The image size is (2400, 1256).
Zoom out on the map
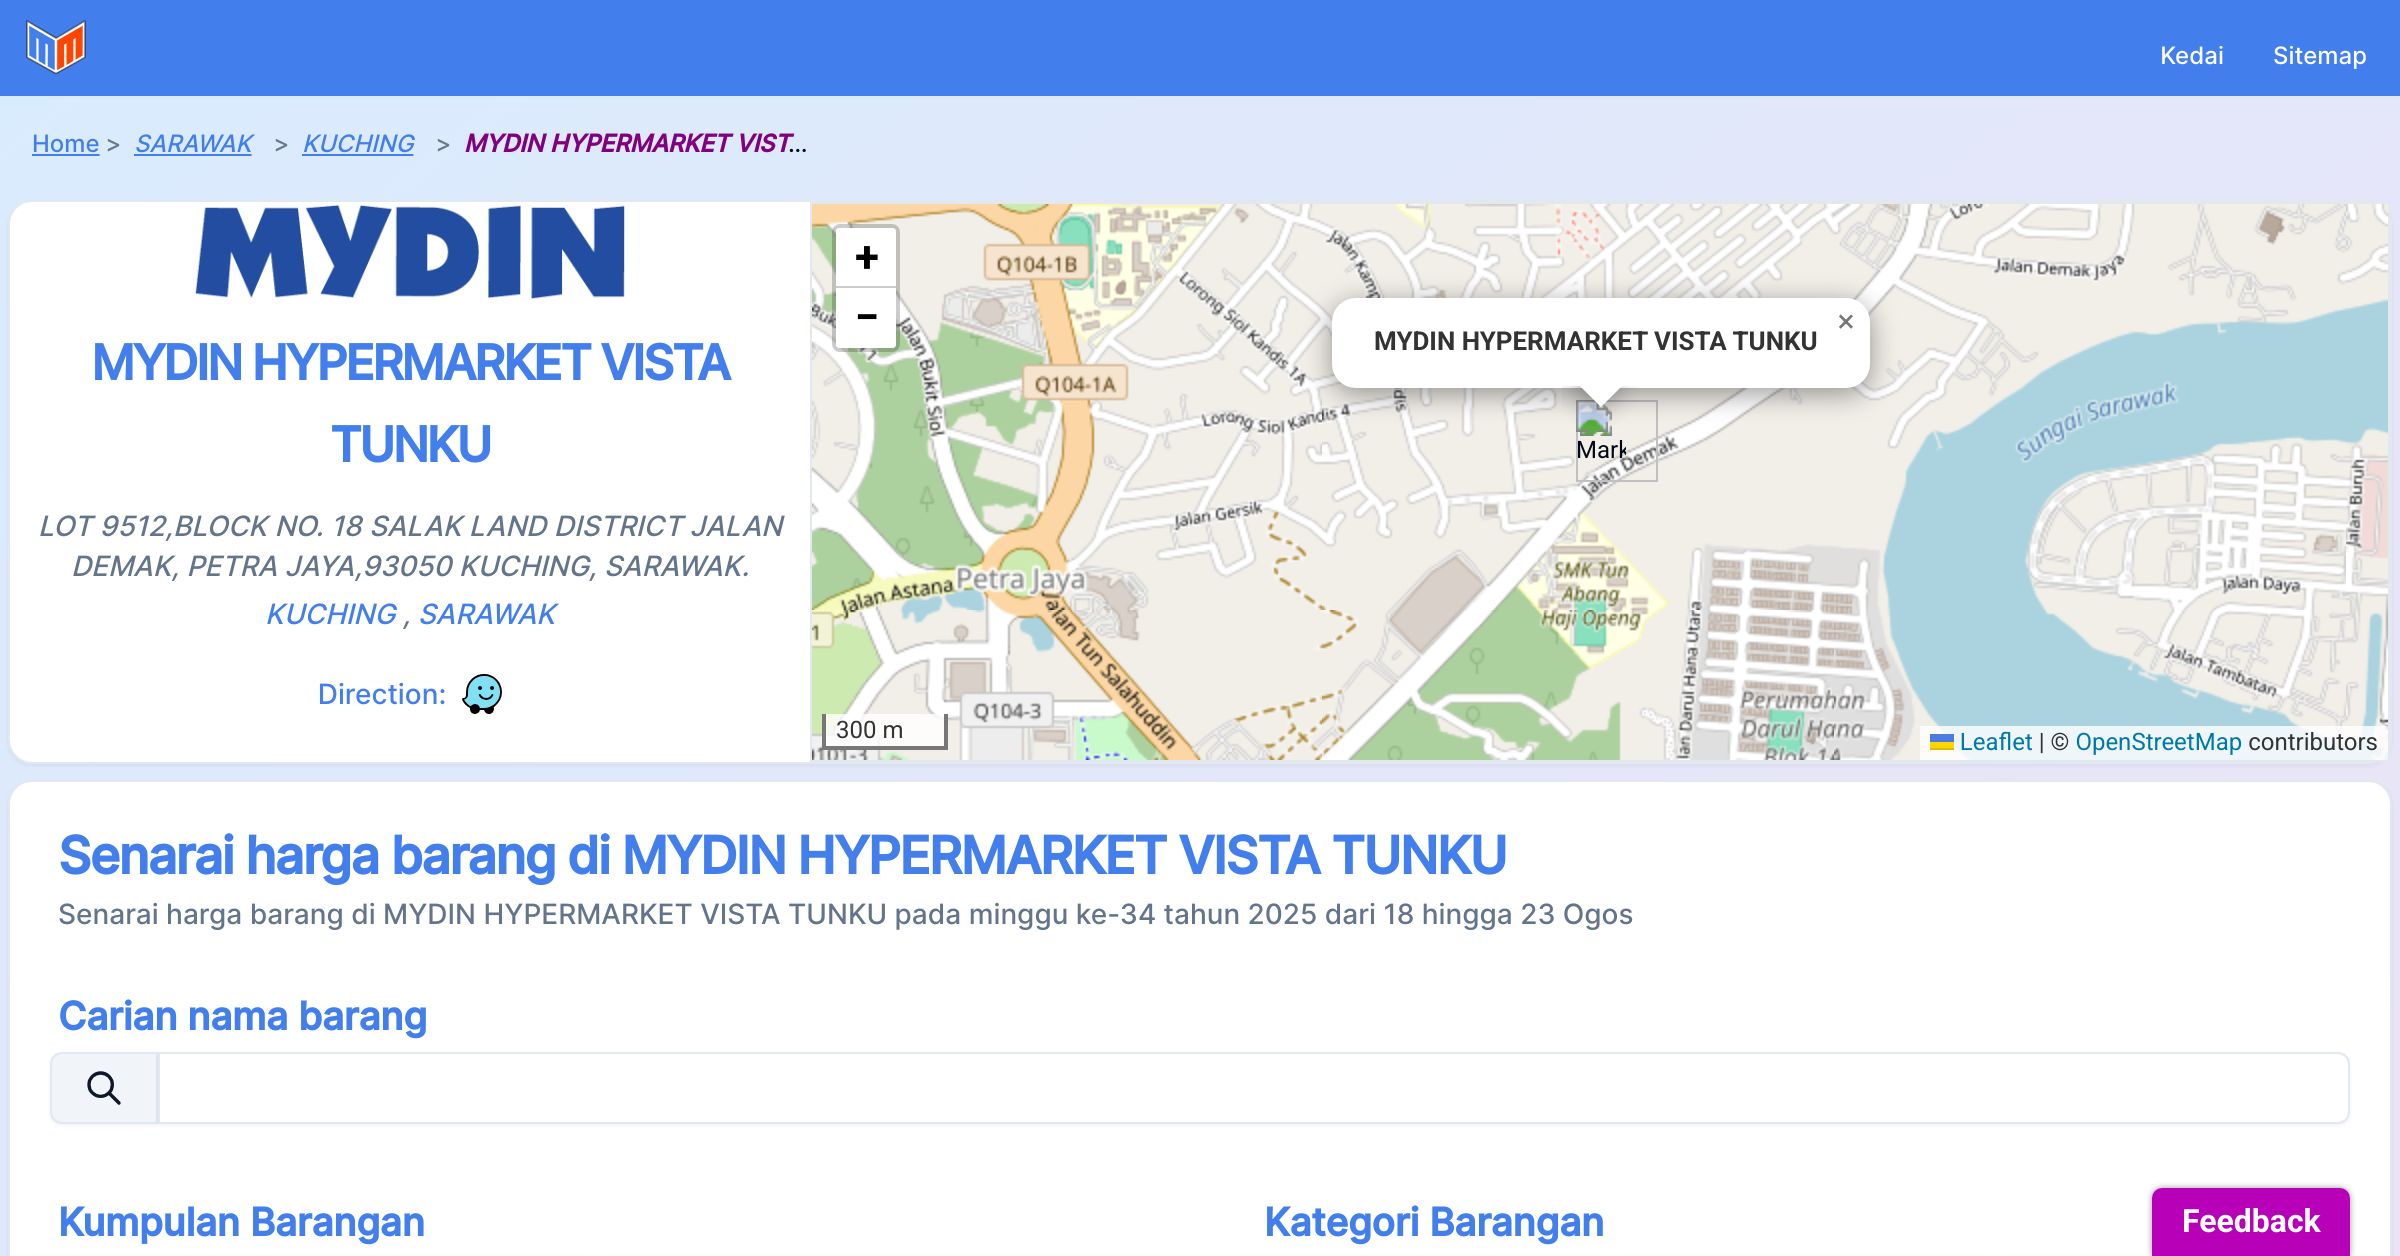click(x=866, y=317)
